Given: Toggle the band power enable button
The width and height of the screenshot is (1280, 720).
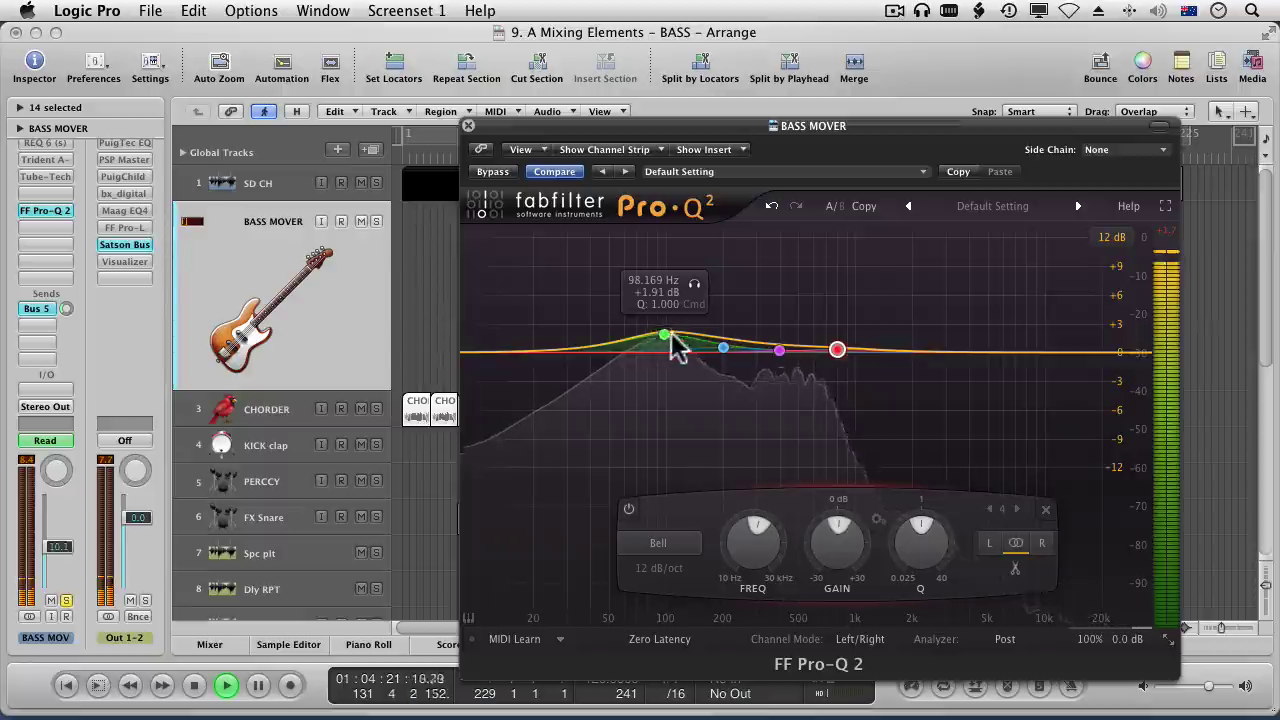Looking at the screenshot, I should [629, 509].
